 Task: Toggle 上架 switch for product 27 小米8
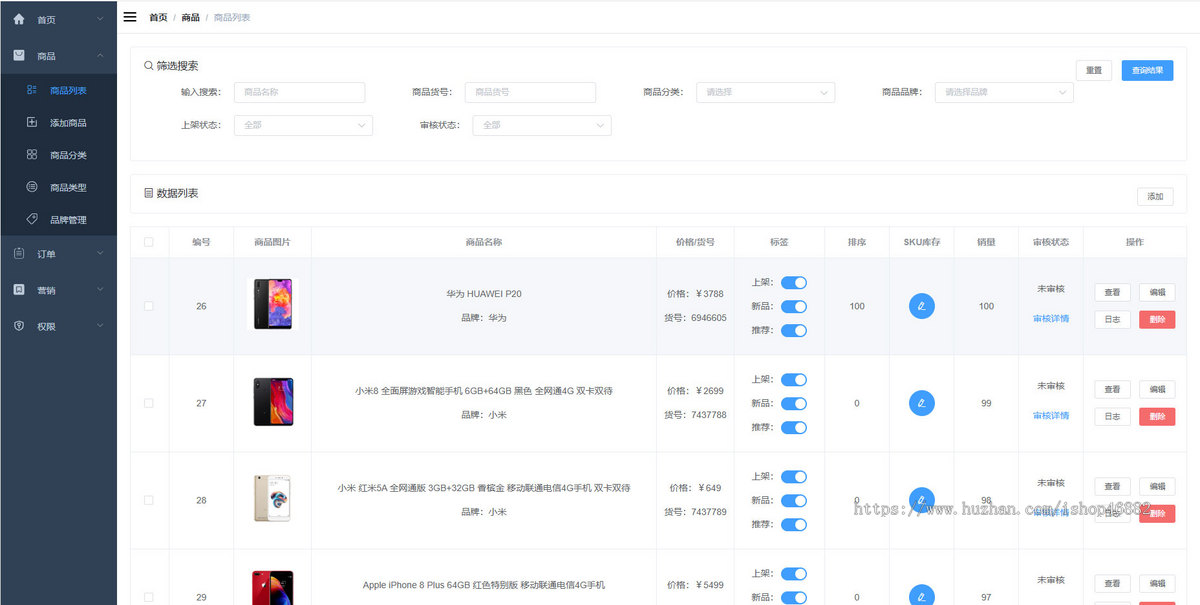tap(794, 379)
